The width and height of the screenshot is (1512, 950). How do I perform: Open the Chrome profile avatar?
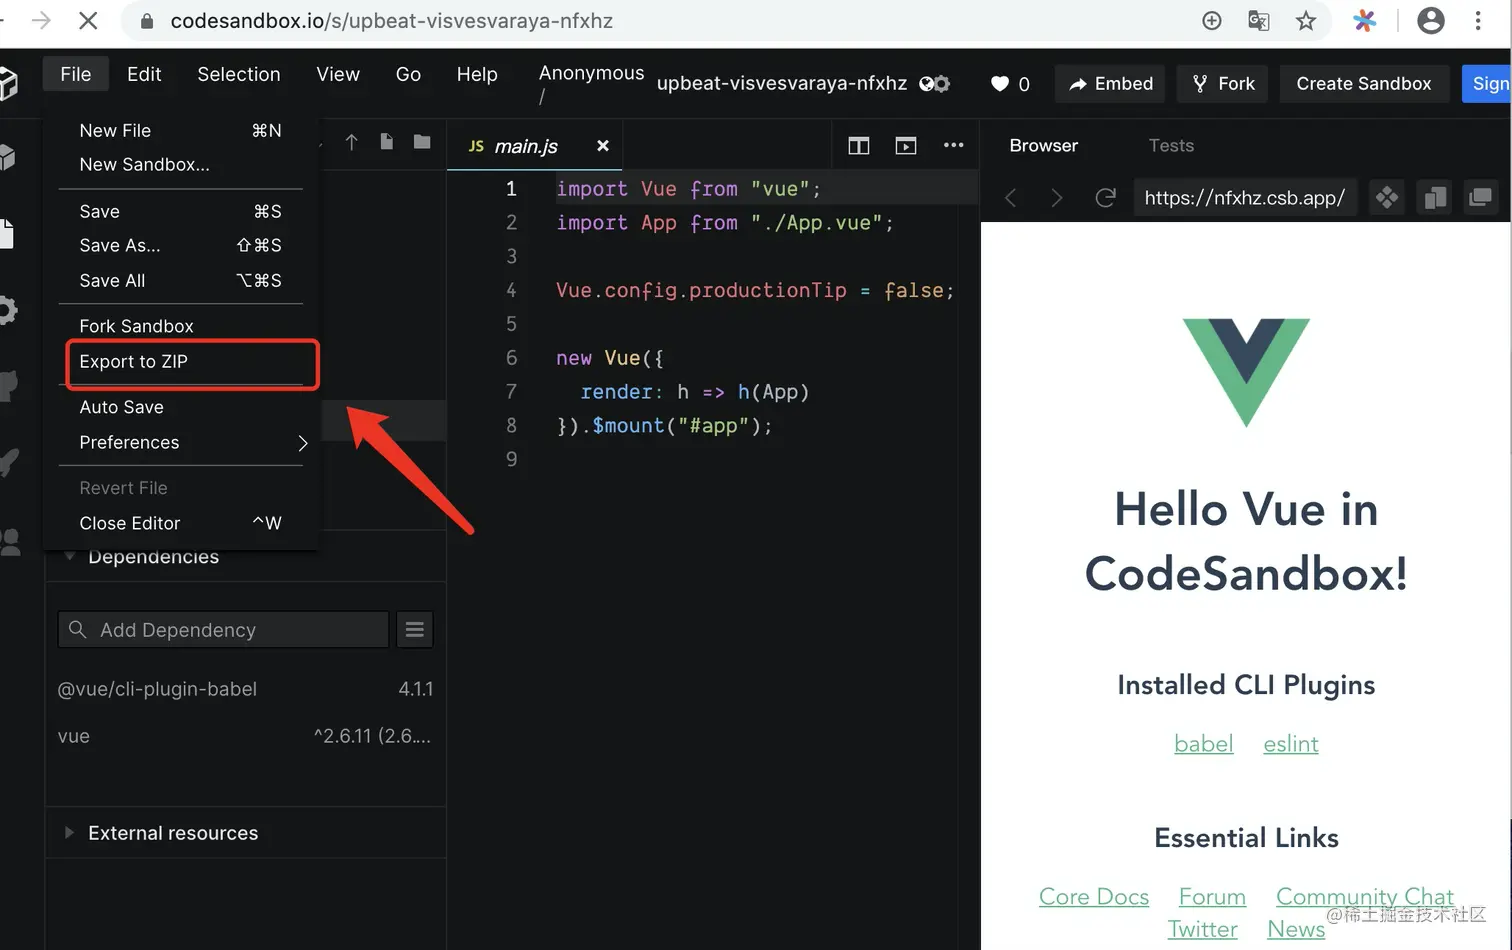(1431, 21)
